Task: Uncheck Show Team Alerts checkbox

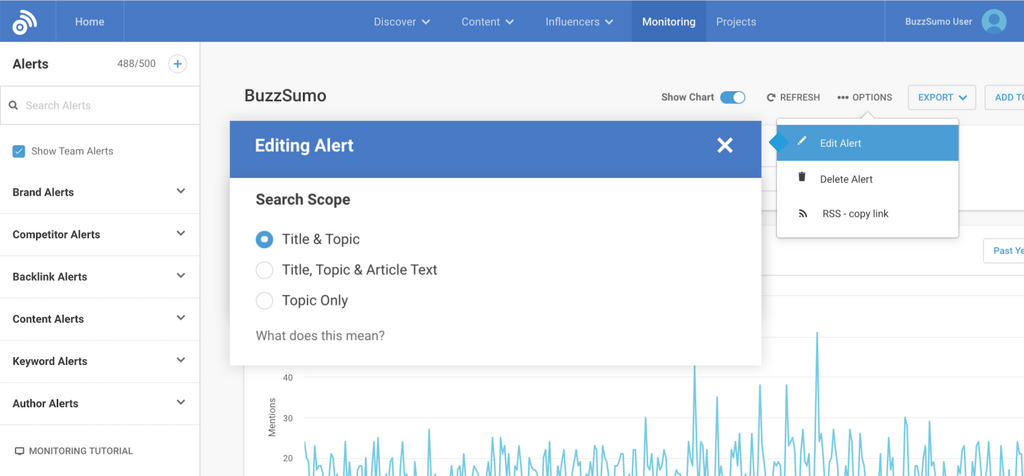Action: pyautogui.click(x=19, y=151)
